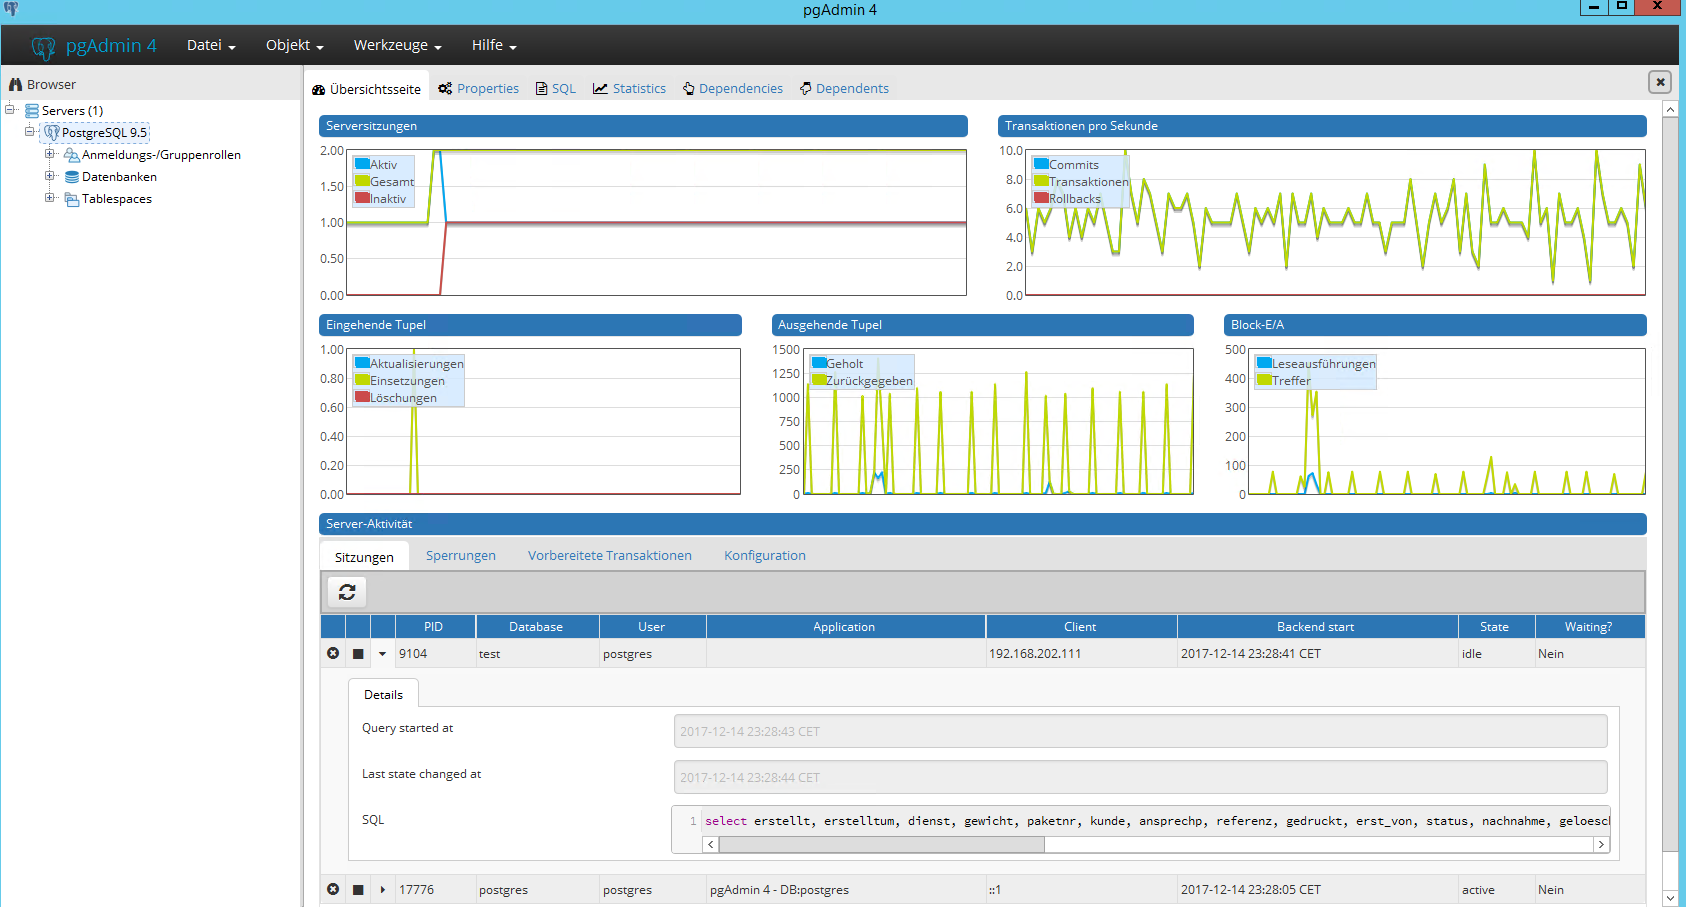The width and height of the screenshot is (1686, 907).
Task: Open the Konfiguration tab
Action: pos(765,556)
